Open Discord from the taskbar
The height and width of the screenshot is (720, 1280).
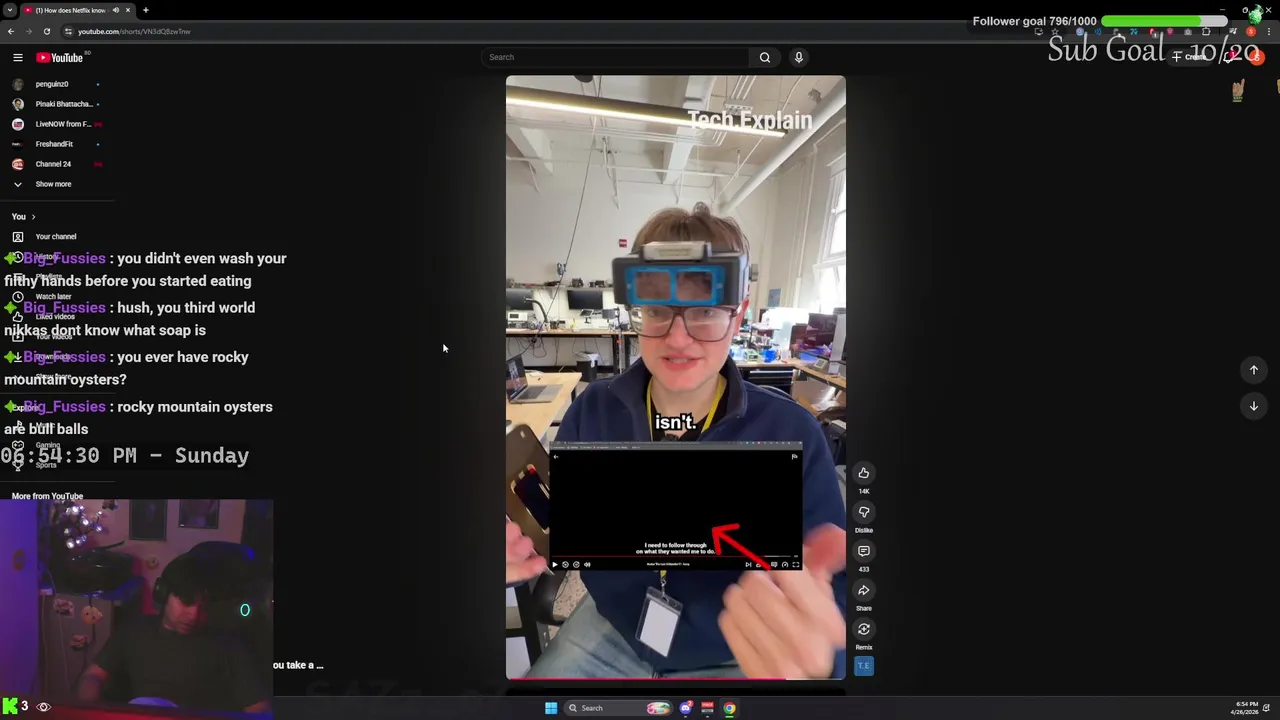pyautogui.click(x=686, y=708)
